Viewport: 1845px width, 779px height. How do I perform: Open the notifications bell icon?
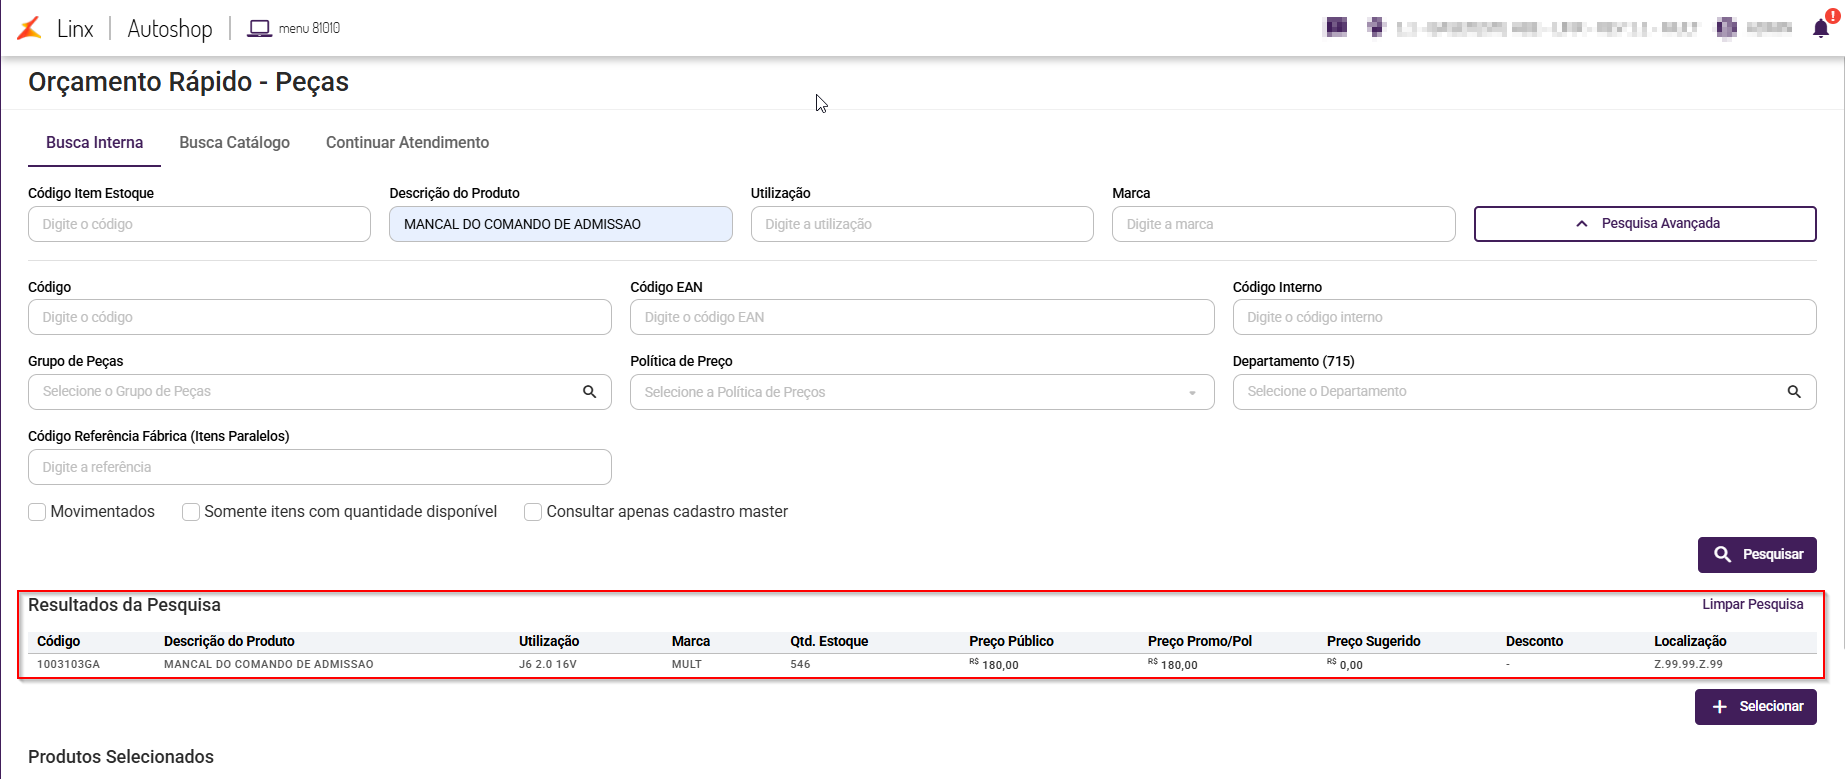[1821, 28]
